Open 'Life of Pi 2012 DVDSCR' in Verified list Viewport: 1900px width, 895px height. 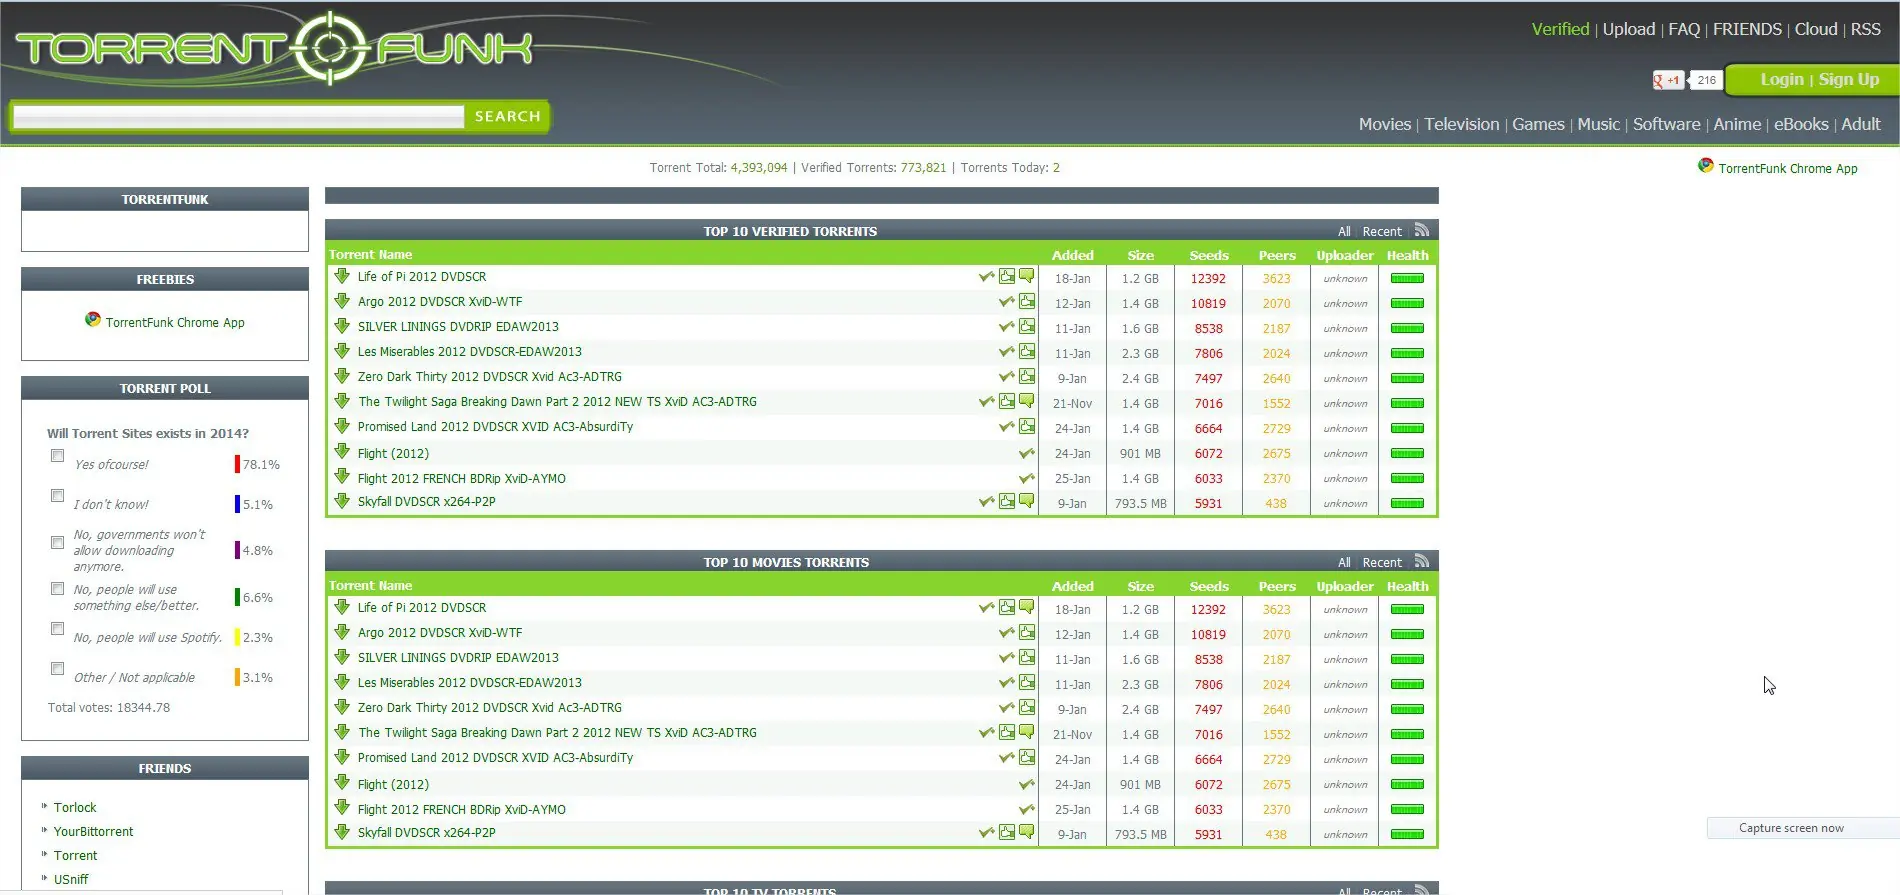coord(422,276)
